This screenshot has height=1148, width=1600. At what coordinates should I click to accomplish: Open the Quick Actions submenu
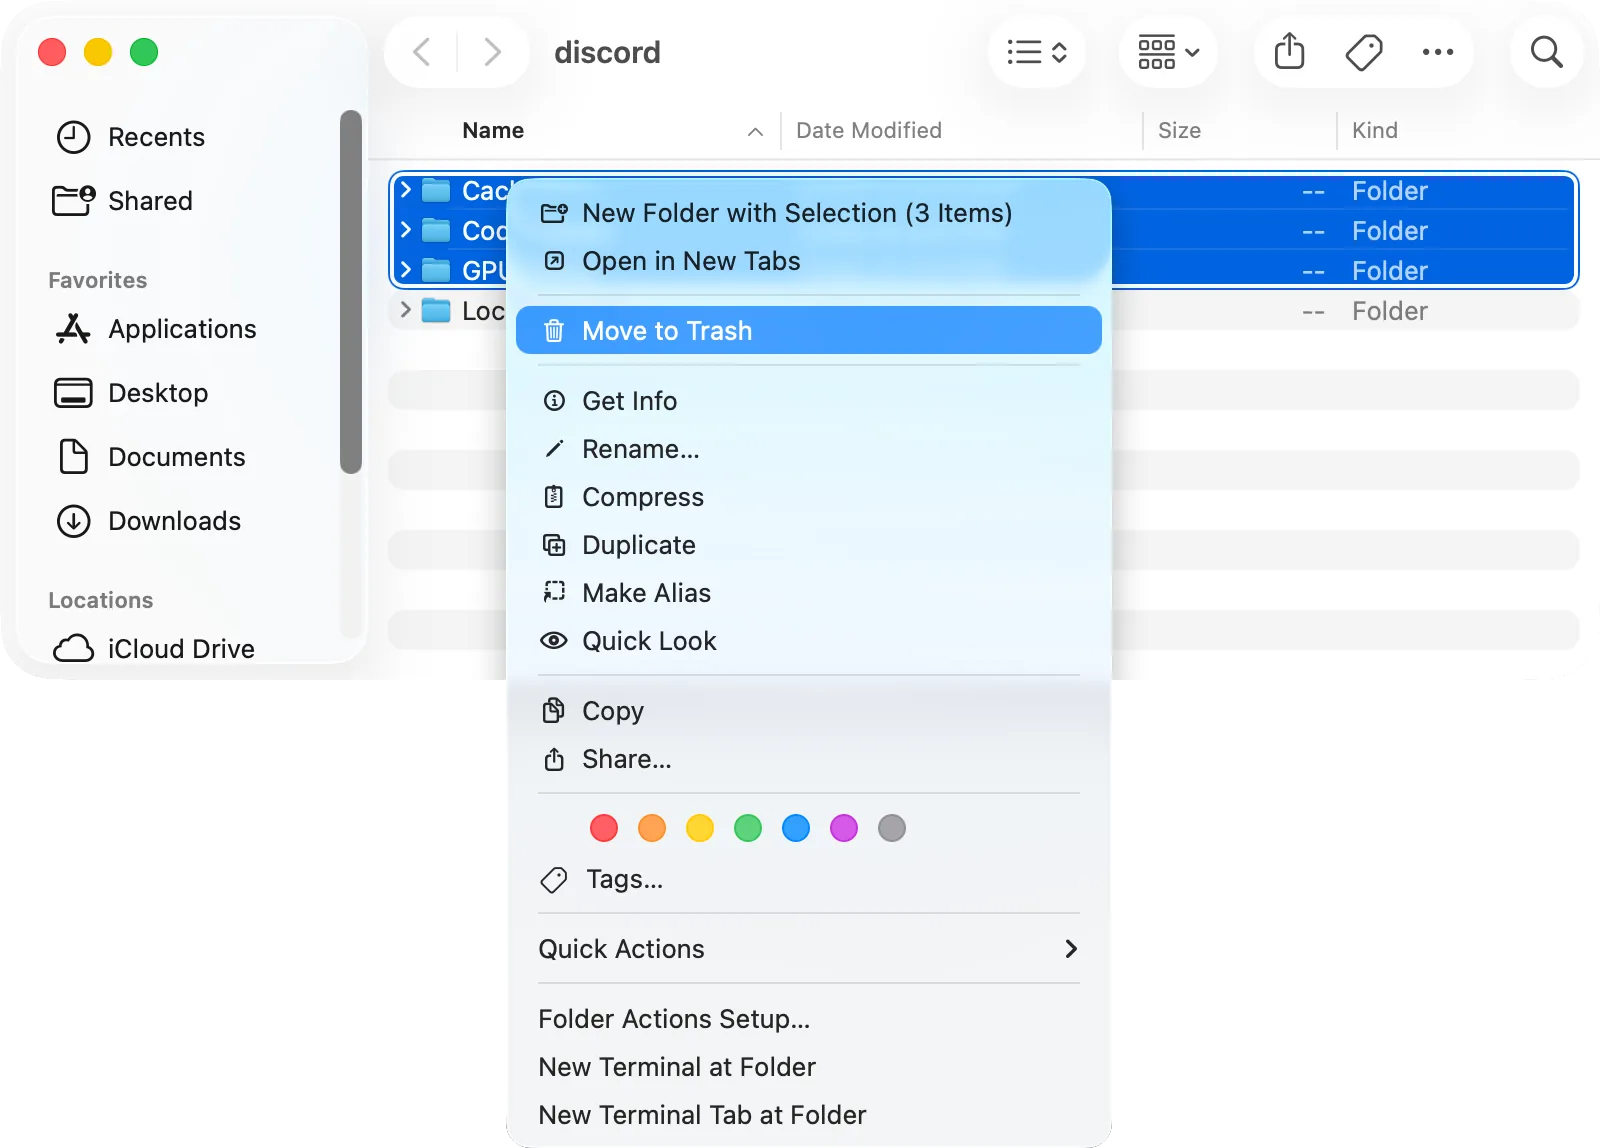(x=808, y=949)
